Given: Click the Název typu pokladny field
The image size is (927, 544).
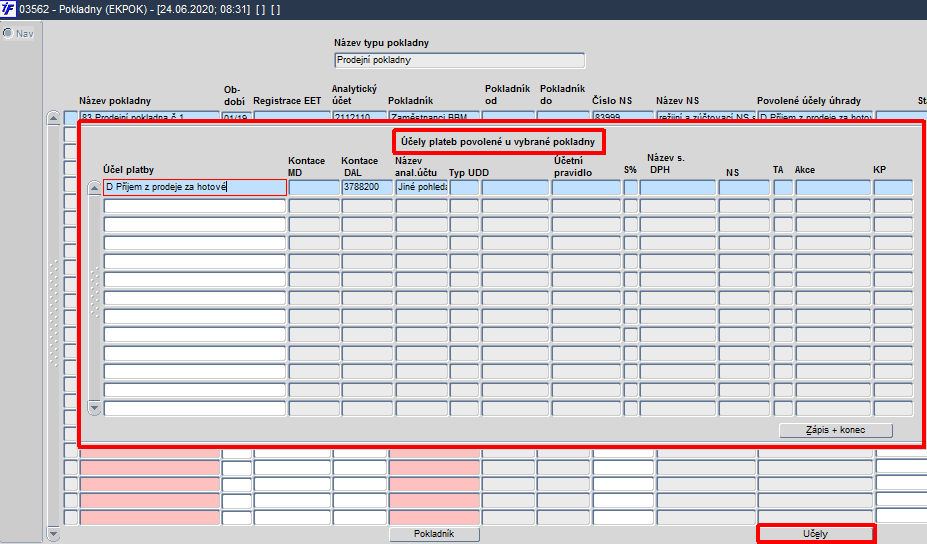Looking at the screenshot, I should pos(459,60).
